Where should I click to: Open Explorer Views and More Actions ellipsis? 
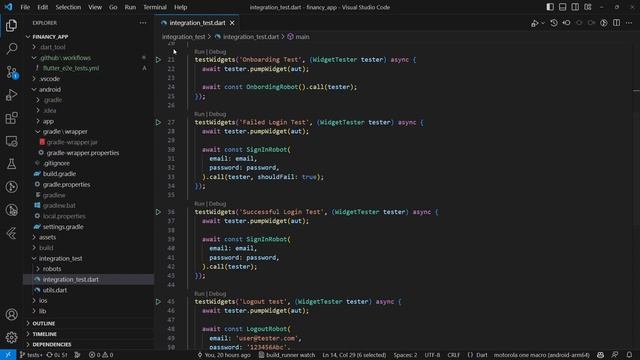pyautogui.click(x=143, y=23)
